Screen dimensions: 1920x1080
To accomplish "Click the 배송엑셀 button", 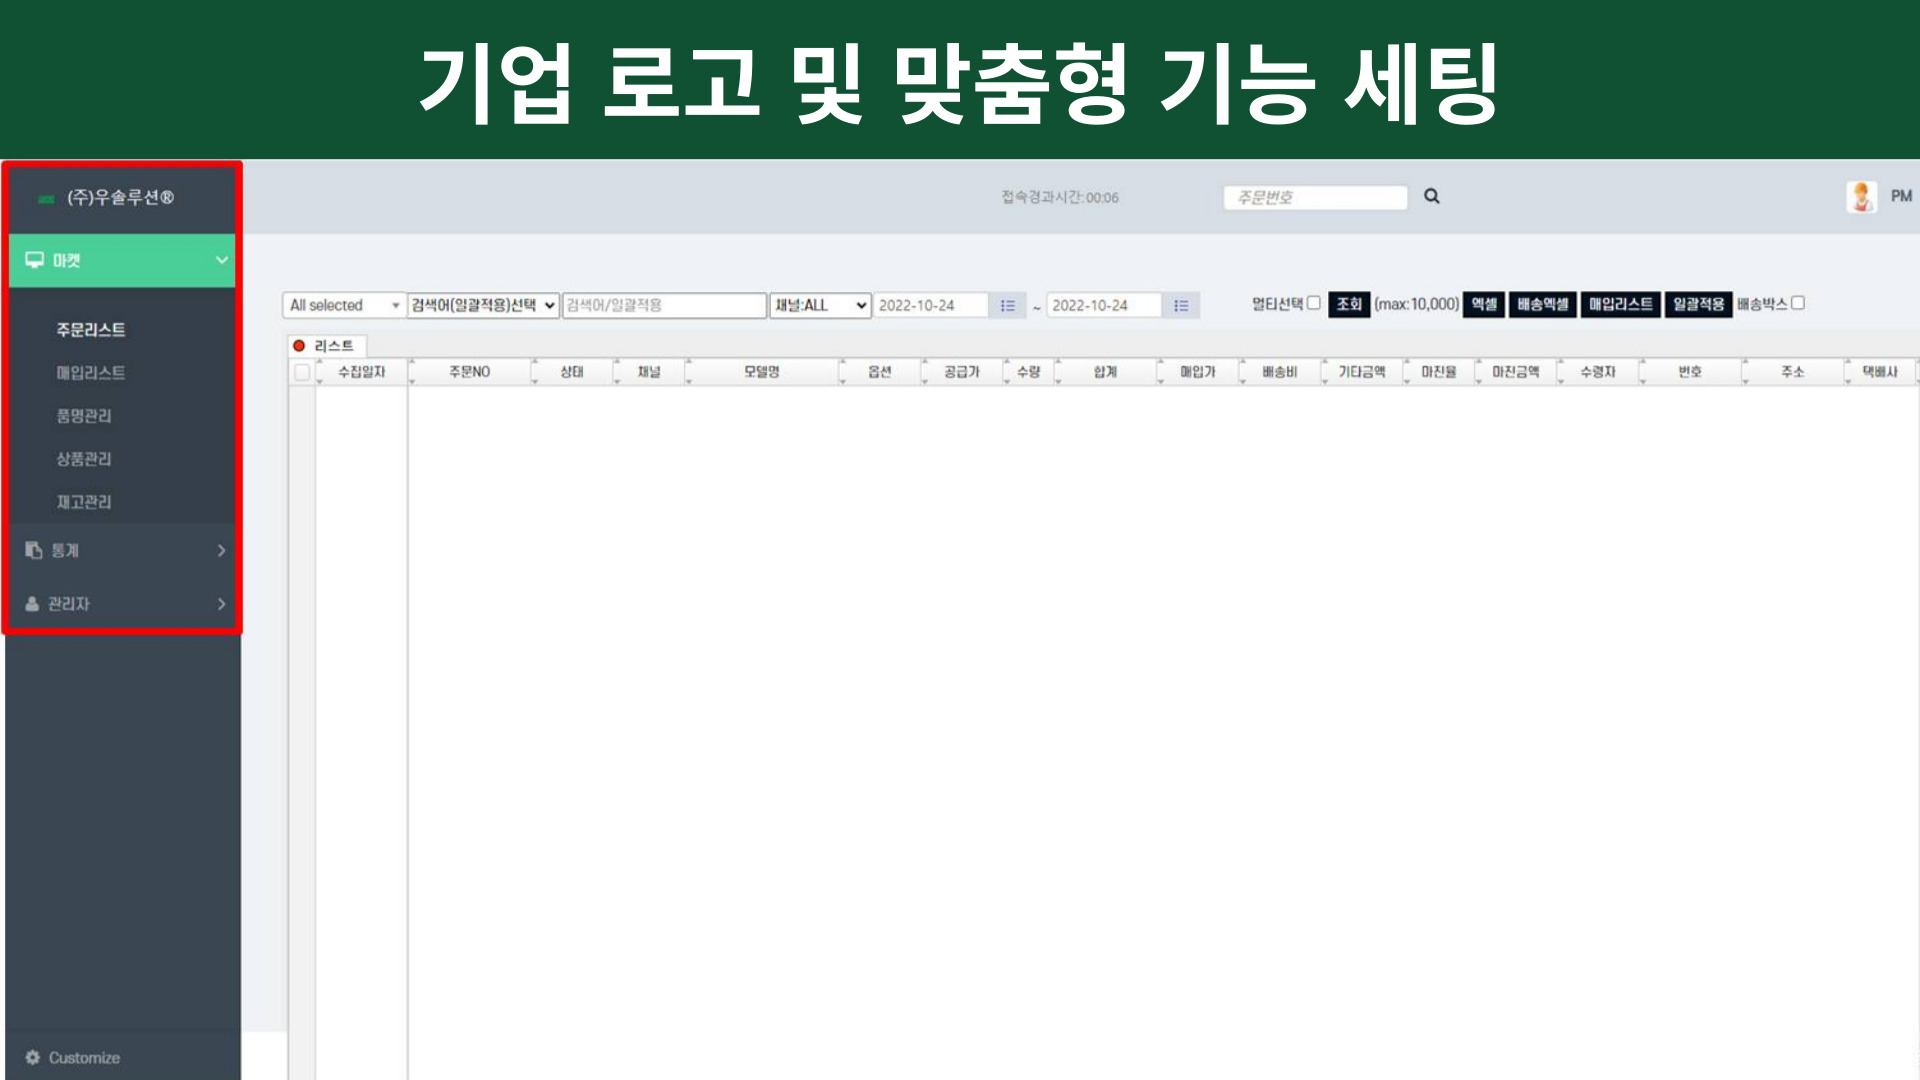I will [1542, 304].
